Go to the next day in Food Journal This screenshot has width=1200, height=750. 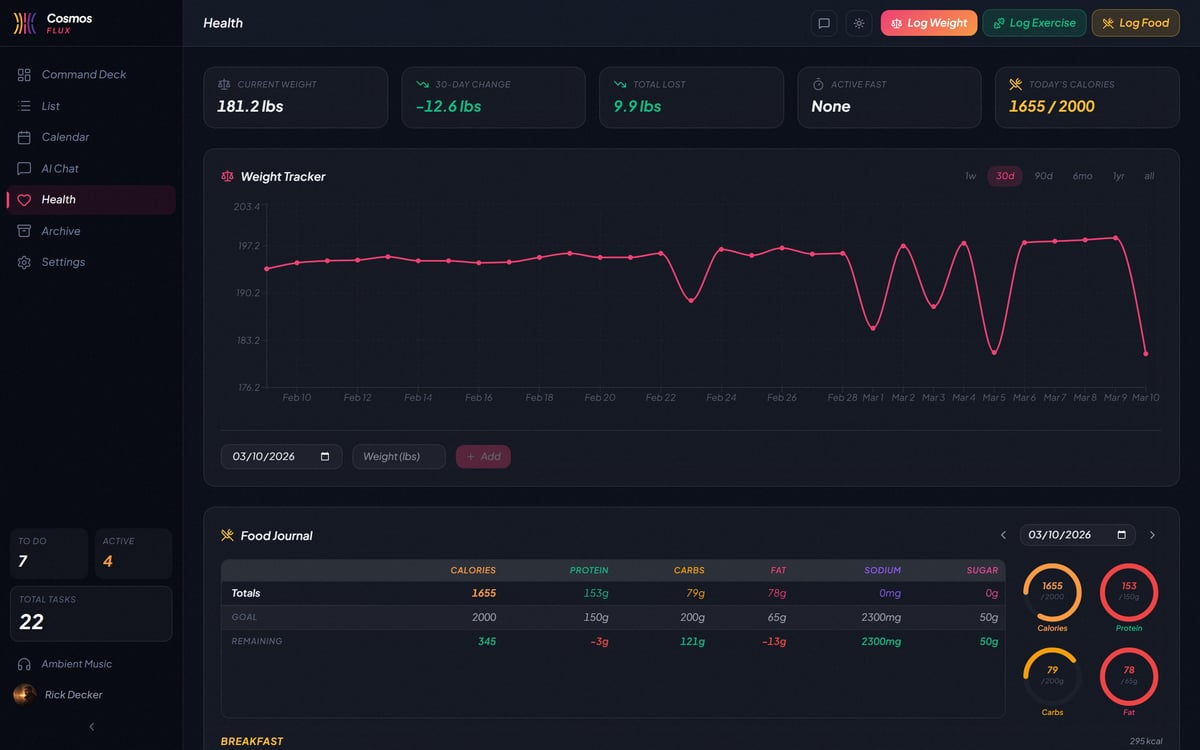click(1151, 534)
